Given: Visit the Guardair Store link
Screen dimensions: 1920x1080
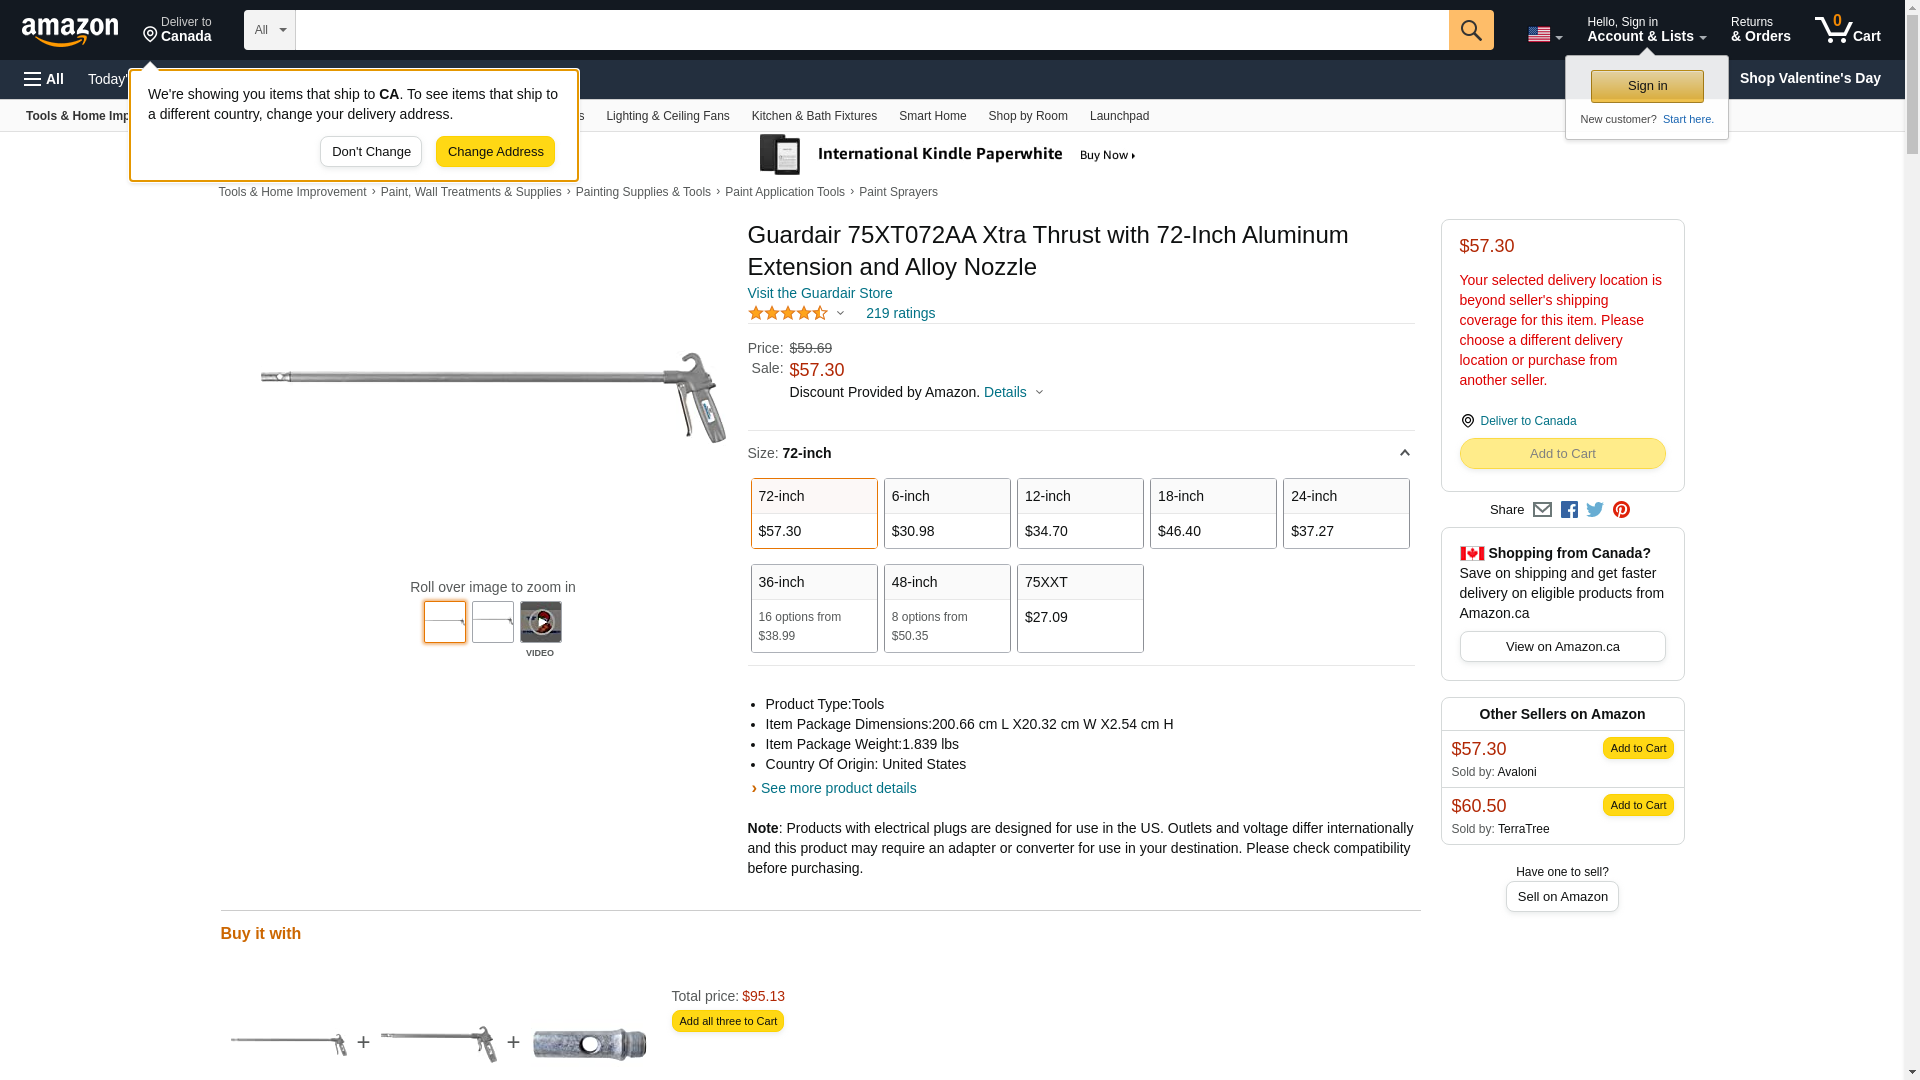Looking at the screenshot, I should coord(819,293).
